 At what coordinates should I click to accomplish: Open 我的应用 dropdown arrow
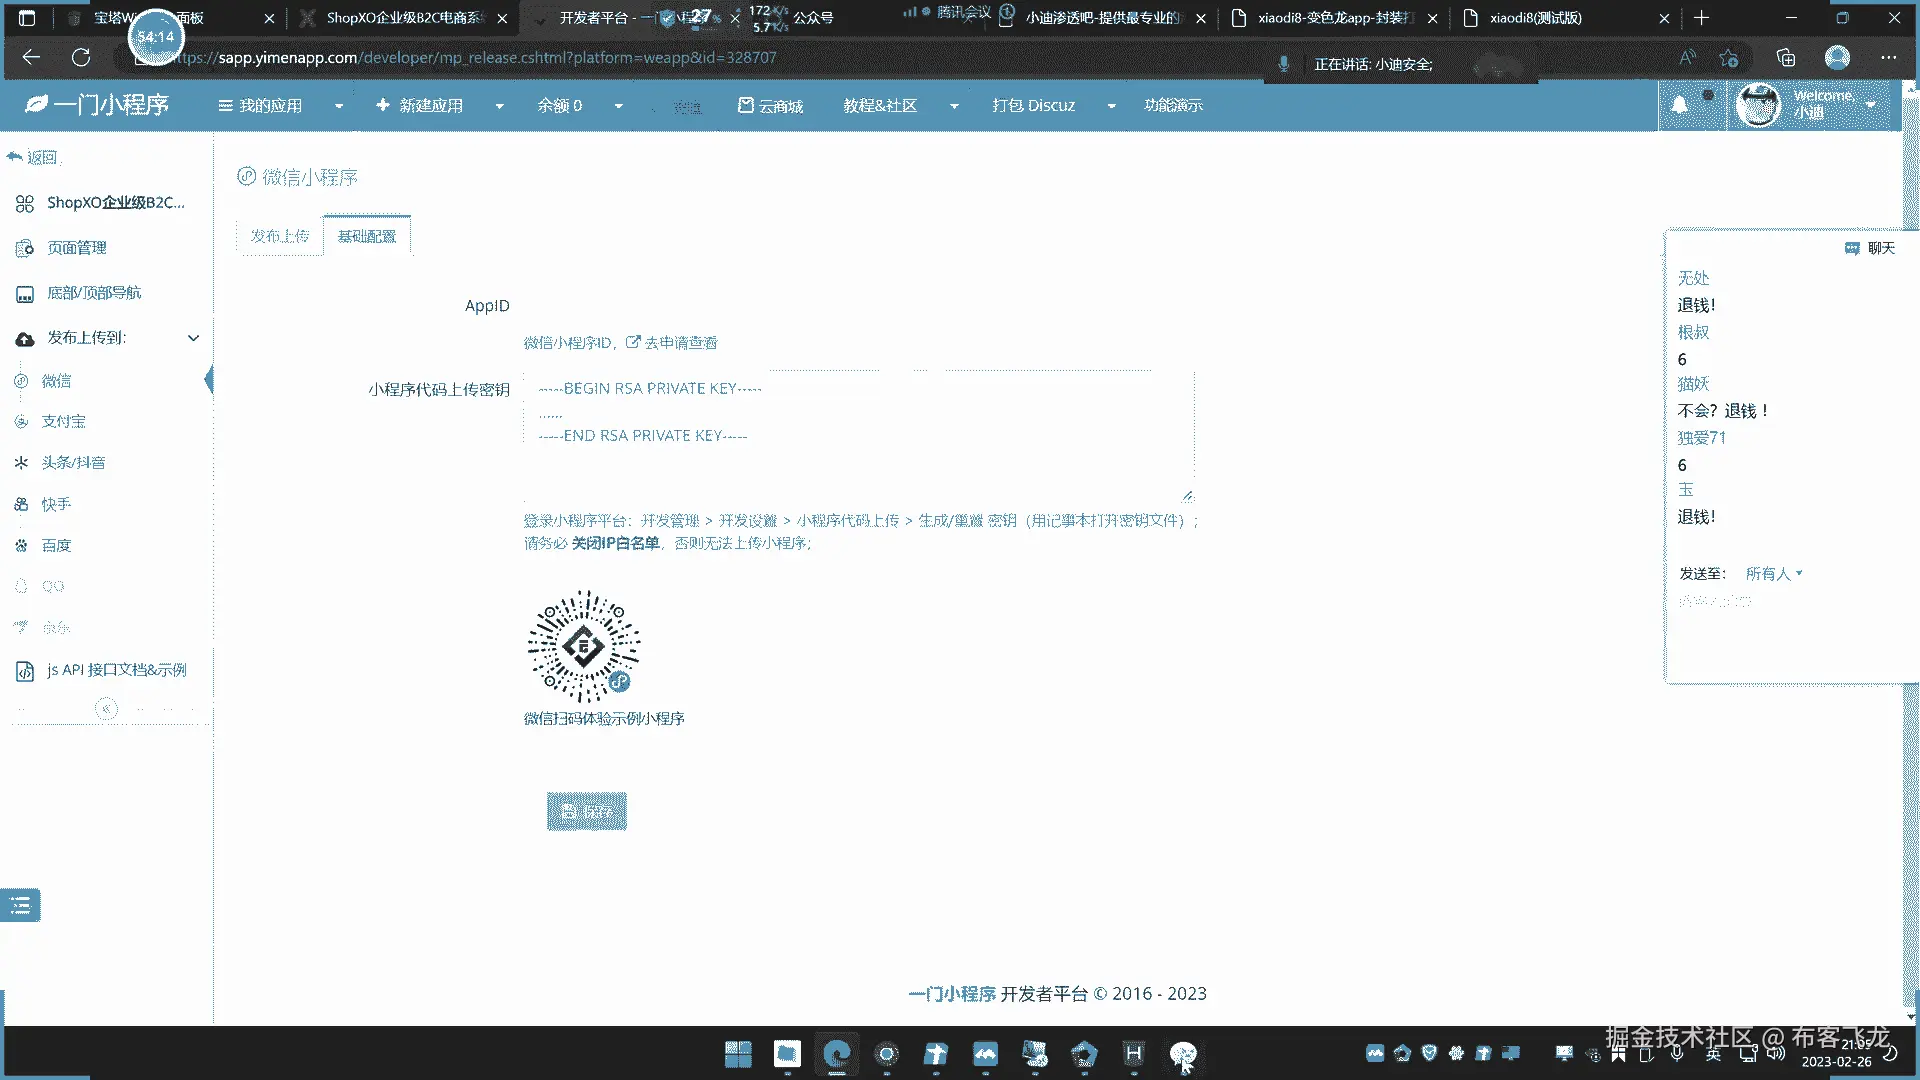339,106
